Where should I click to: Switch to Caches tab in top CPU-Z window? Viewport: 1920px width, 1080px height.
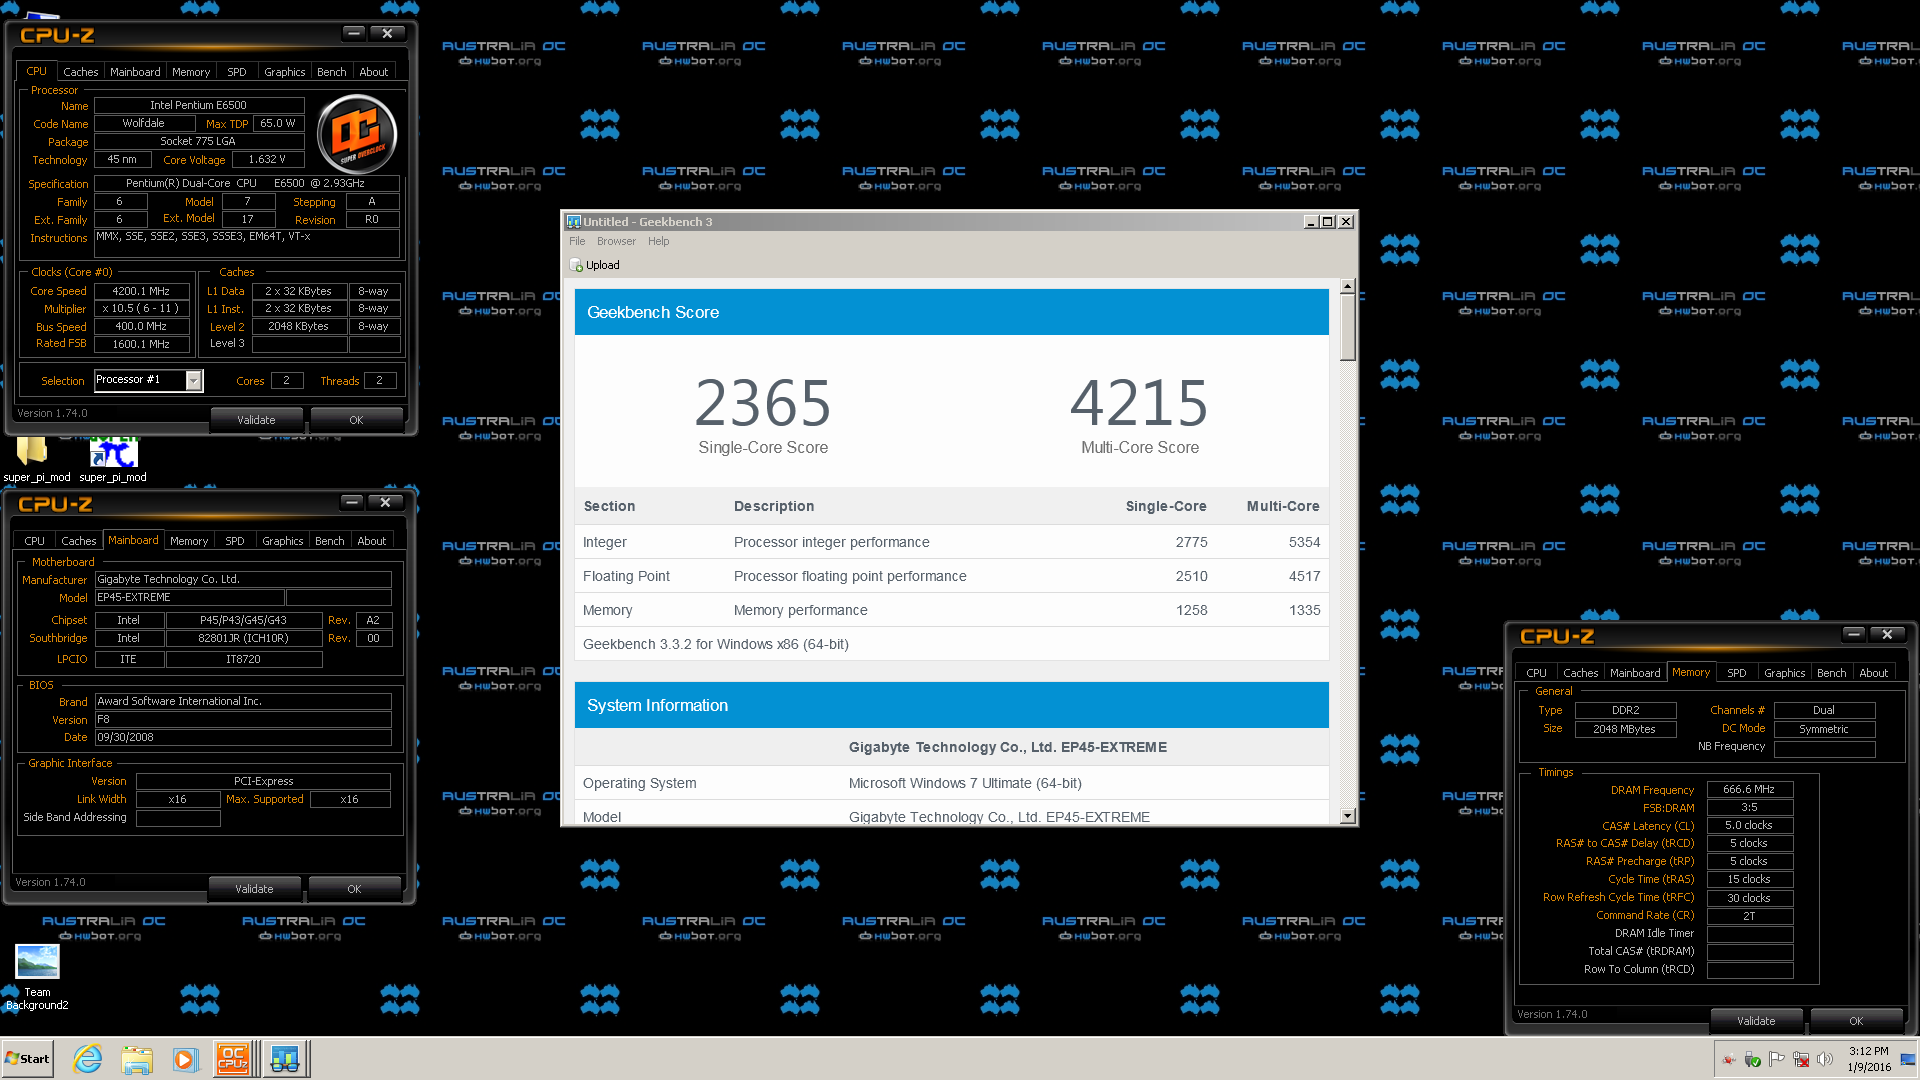click(x=80, y=72)
